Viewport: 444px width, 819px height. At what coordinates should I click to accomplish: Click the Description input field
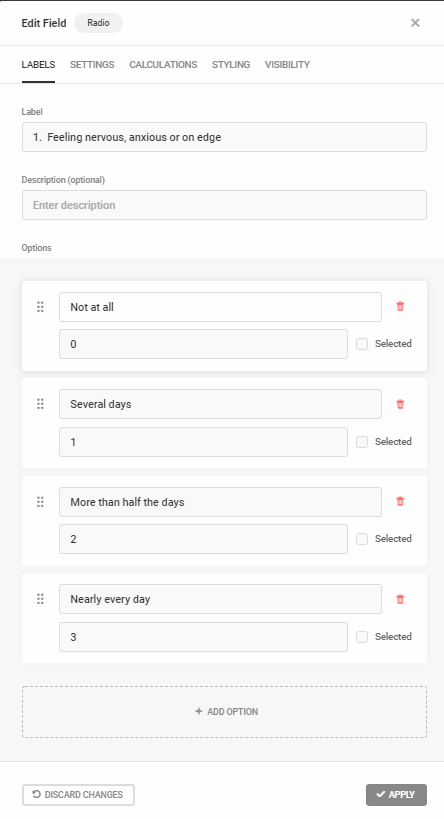[224, 205]
